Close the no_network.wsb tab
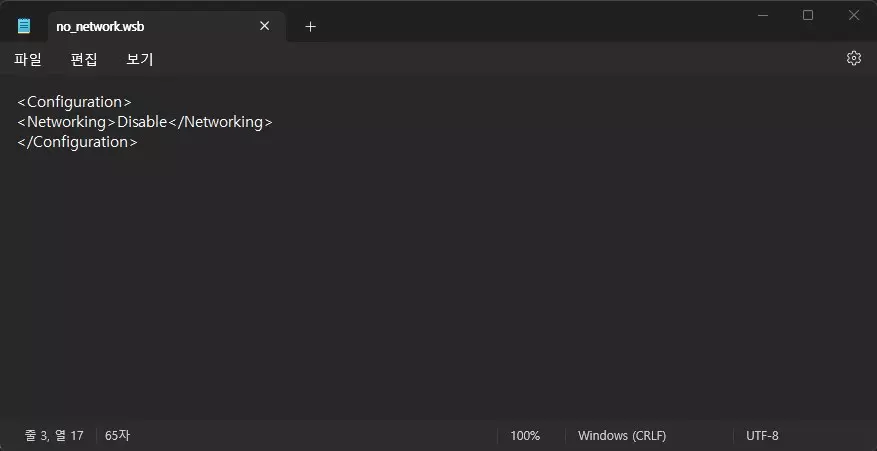Image resolution: width=877 pixels, height=451 pixels. pos(265,26)
